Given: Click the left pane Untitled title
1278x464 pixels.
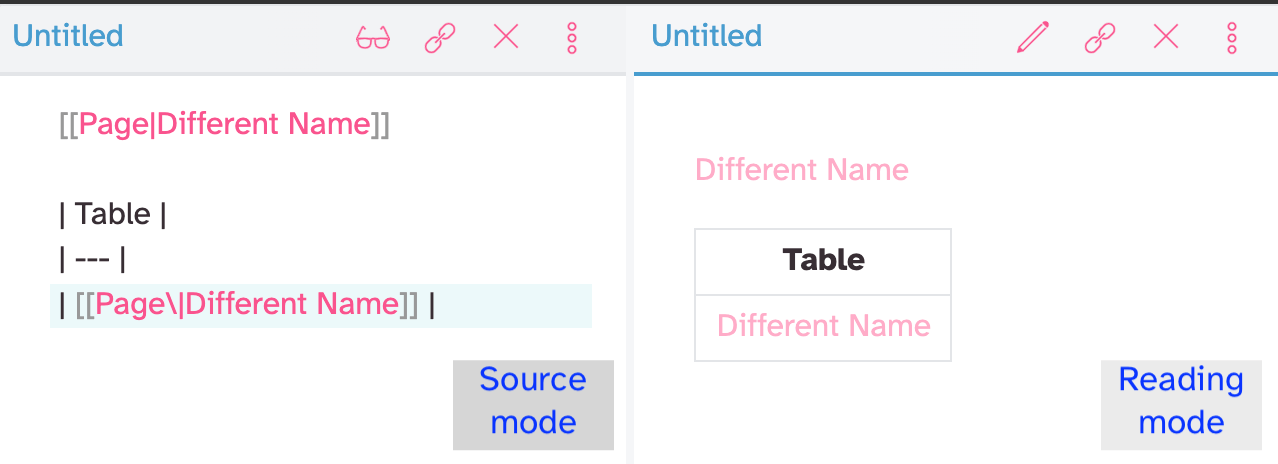Looking at the screenshot, I should point(68,36).
